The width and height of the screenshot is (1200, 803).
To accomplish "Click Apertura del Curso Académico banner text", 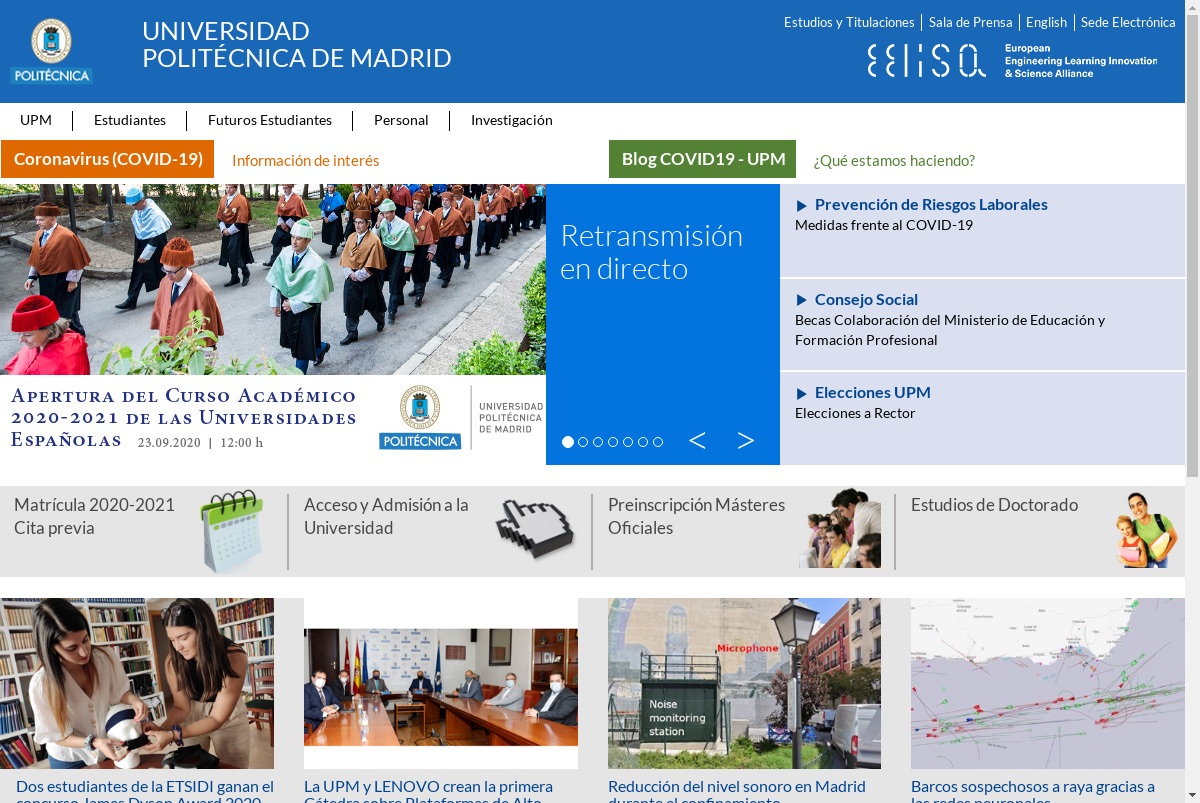I will [x=184, y=417].
